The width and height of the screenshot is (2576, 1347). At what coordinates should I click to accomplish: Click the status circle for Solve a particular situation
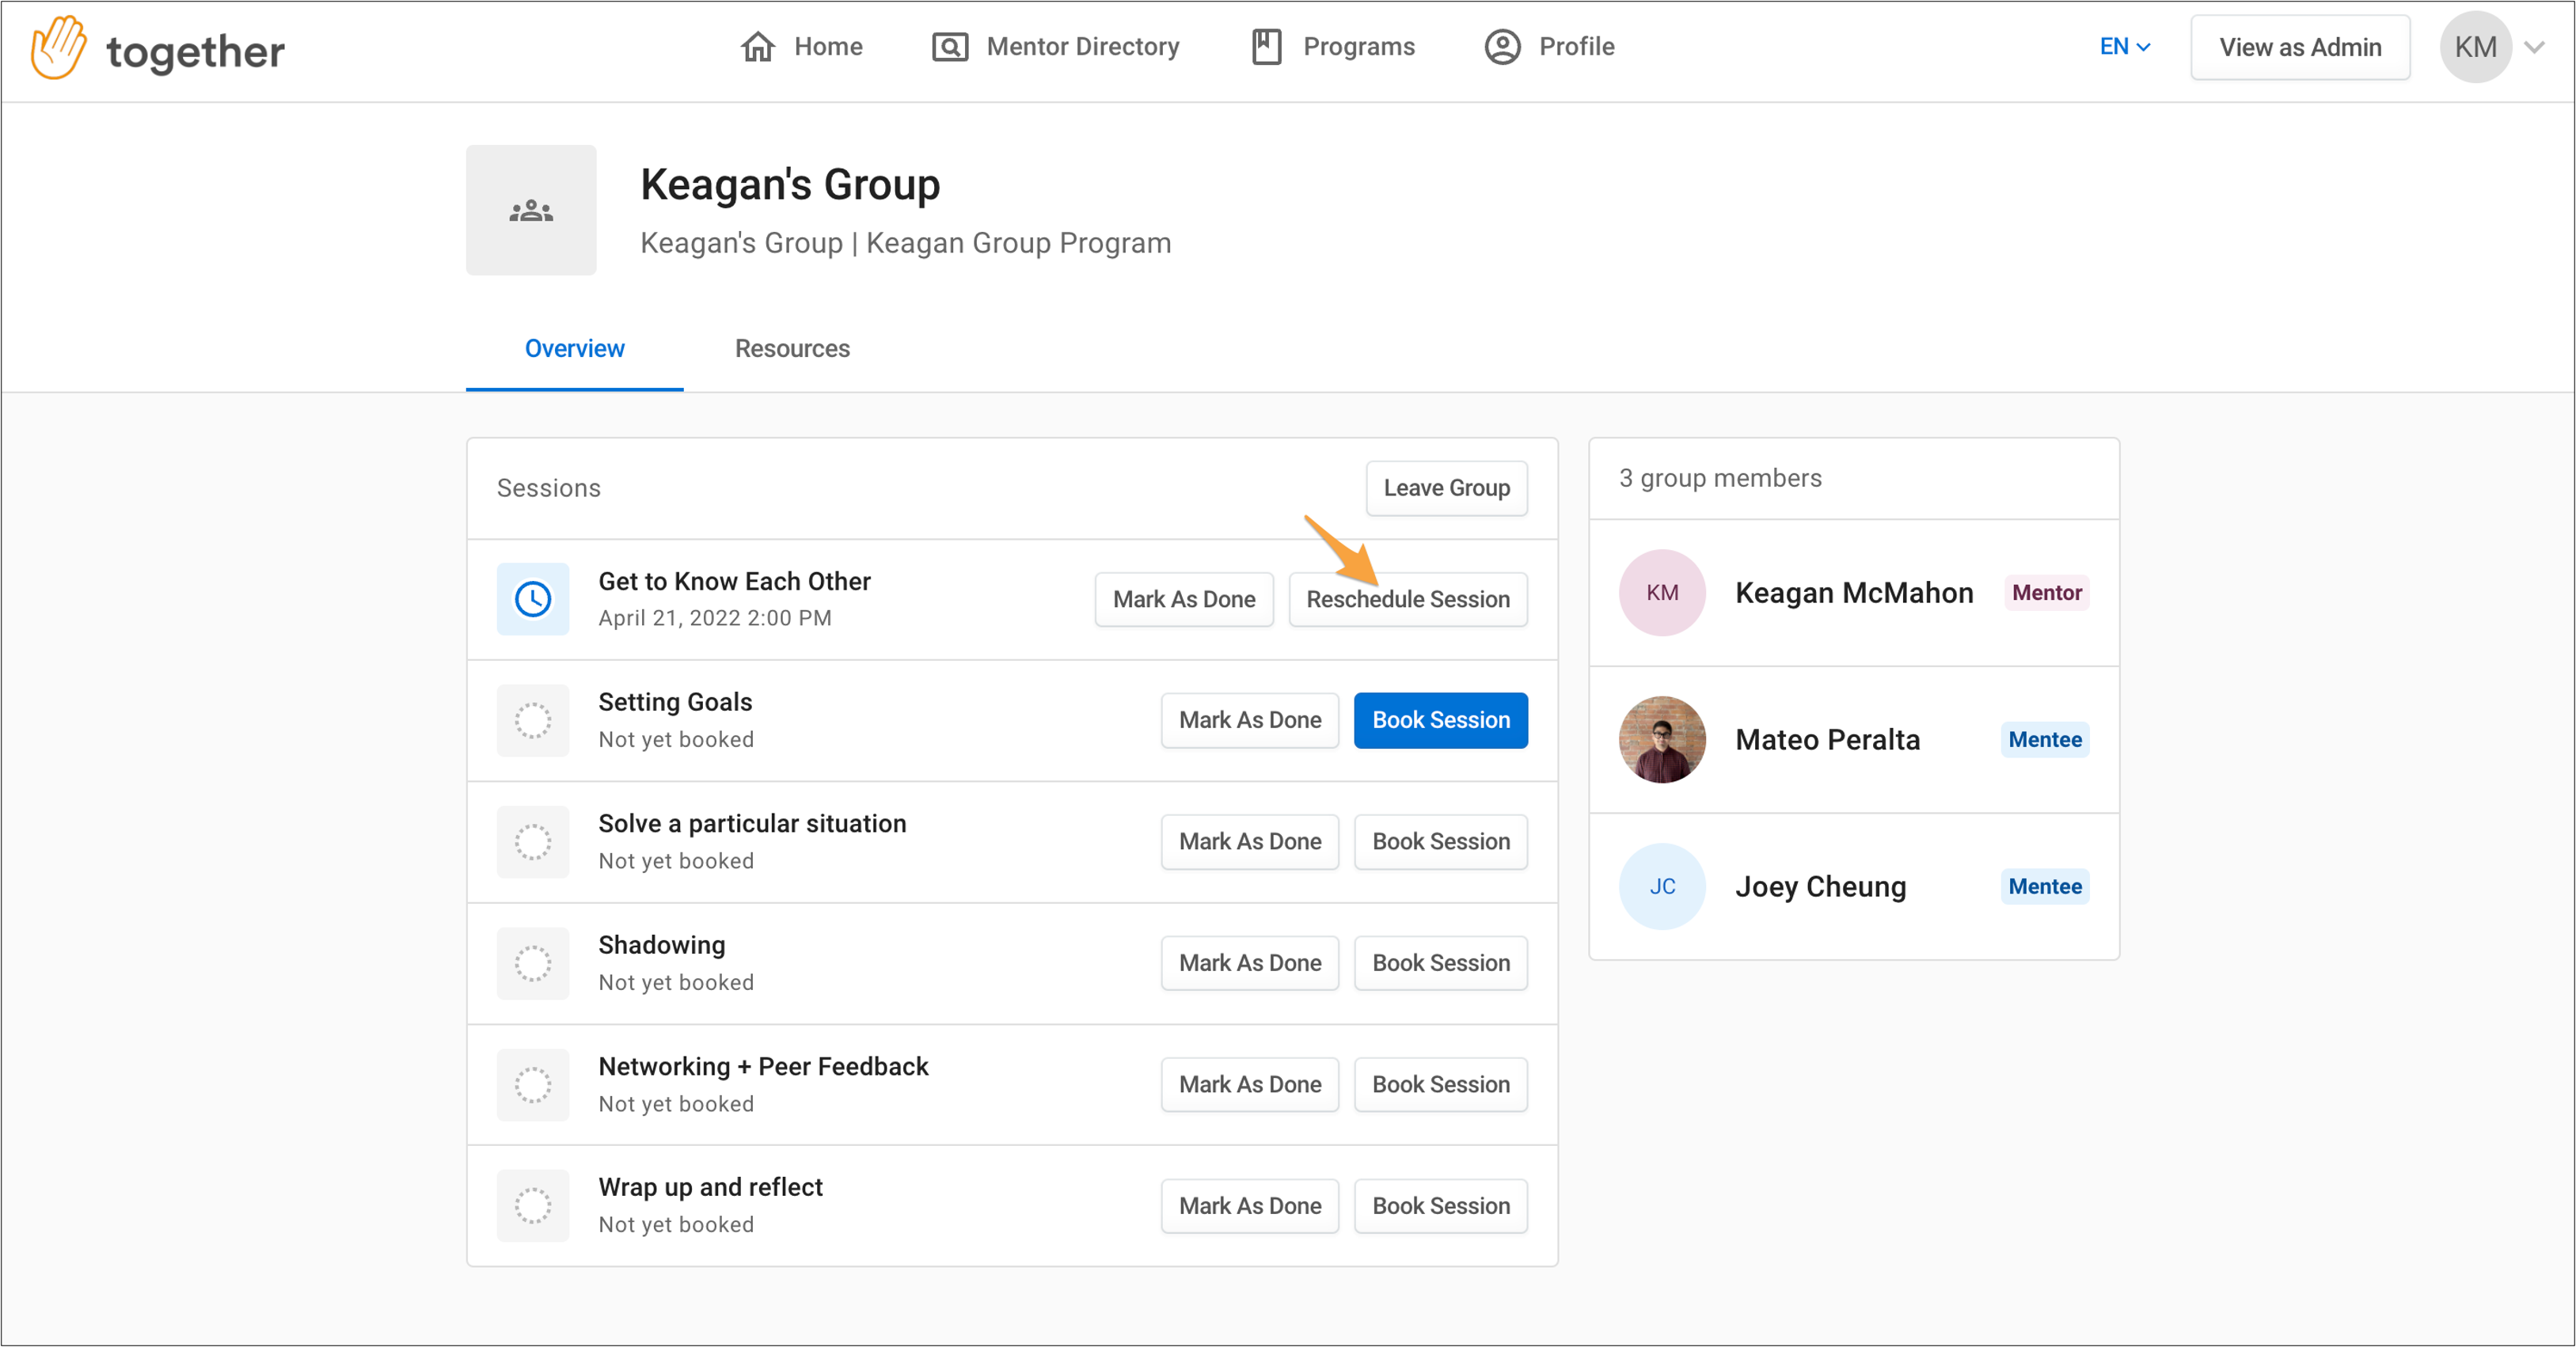(533, 842)
